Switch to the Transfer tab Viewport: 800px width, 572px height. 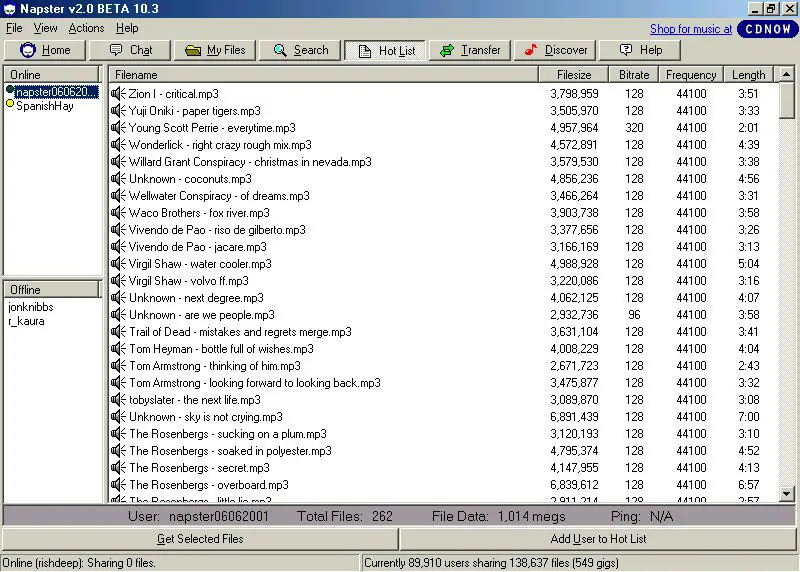coord(470,50)
